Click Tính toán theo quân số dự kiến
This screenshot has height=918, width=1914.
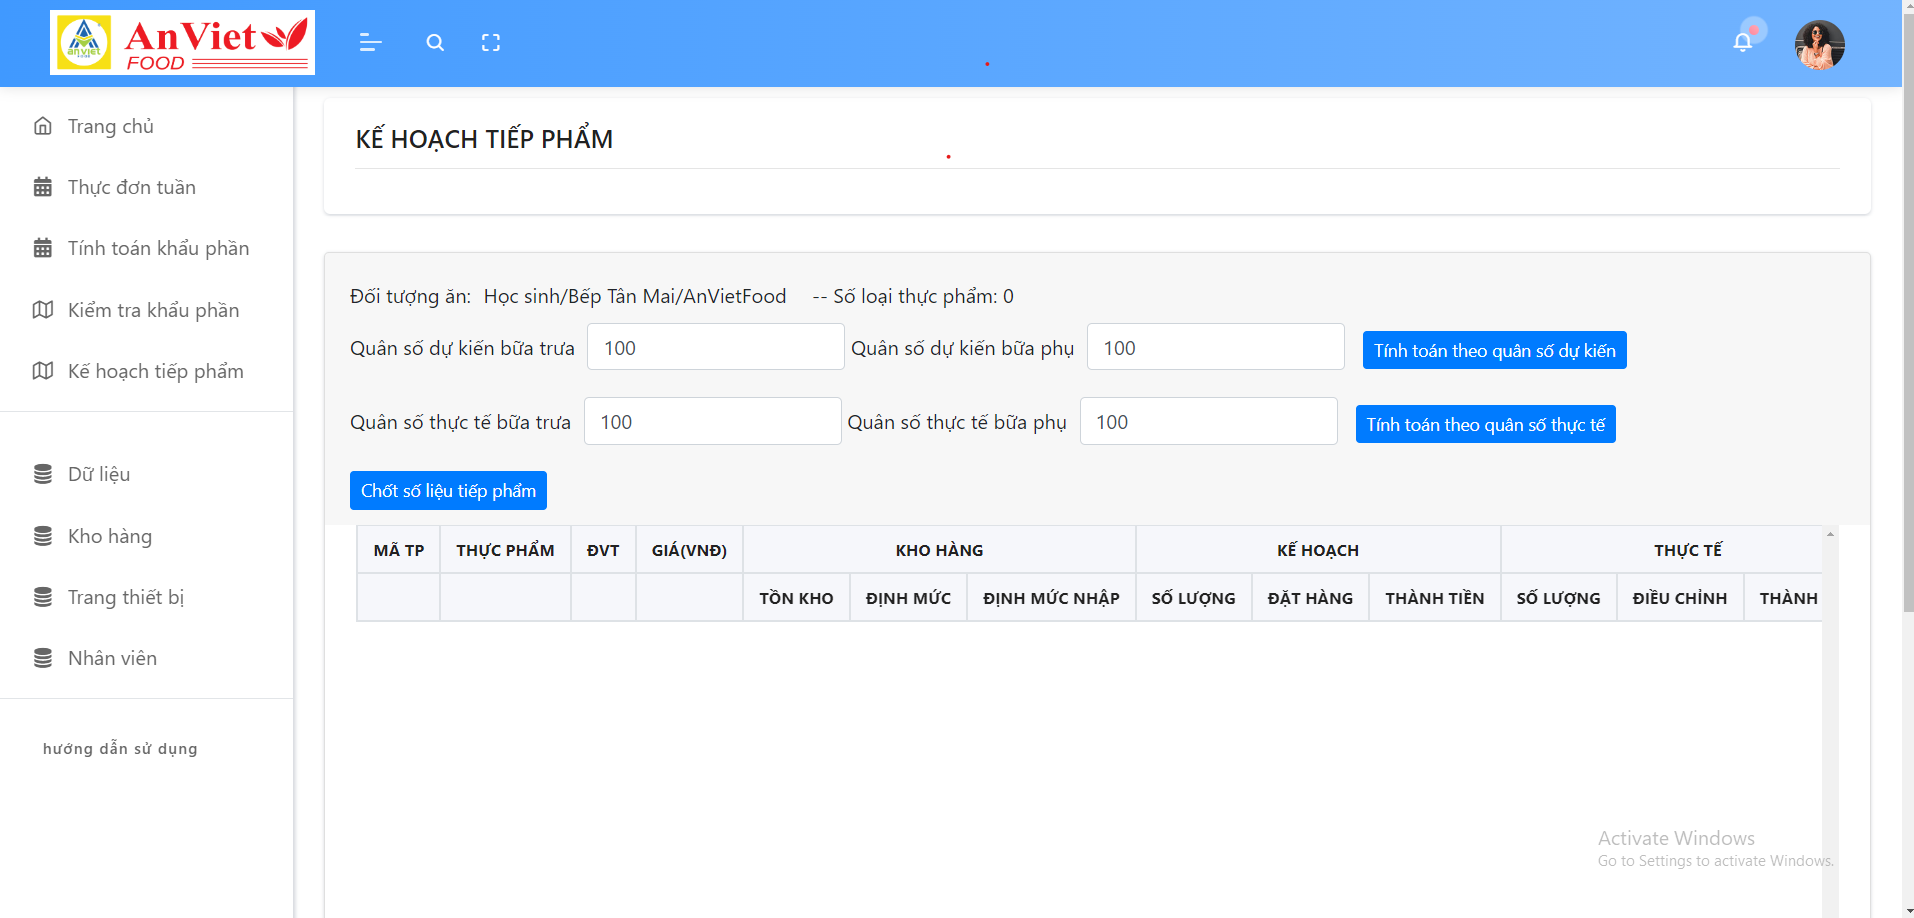pos(1493,350)
